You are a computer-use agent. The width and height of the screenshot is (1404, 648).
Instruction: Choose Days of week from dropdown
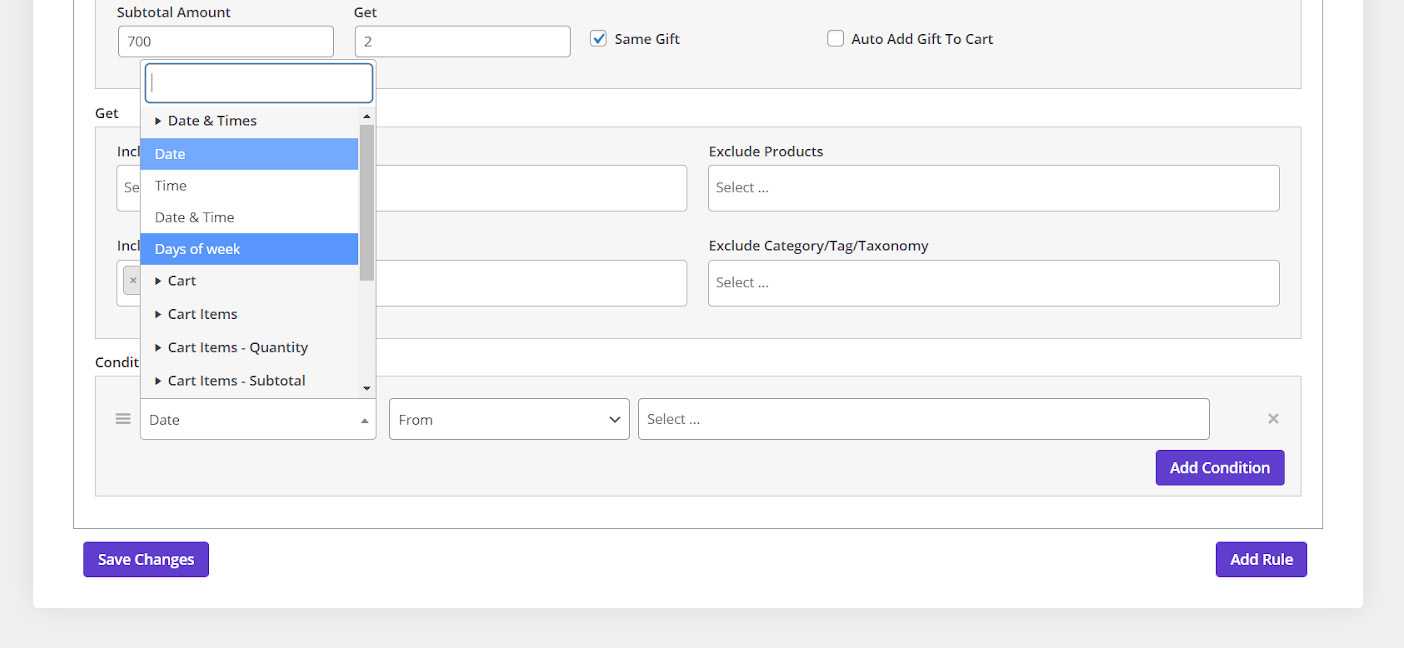coord(198,249)
